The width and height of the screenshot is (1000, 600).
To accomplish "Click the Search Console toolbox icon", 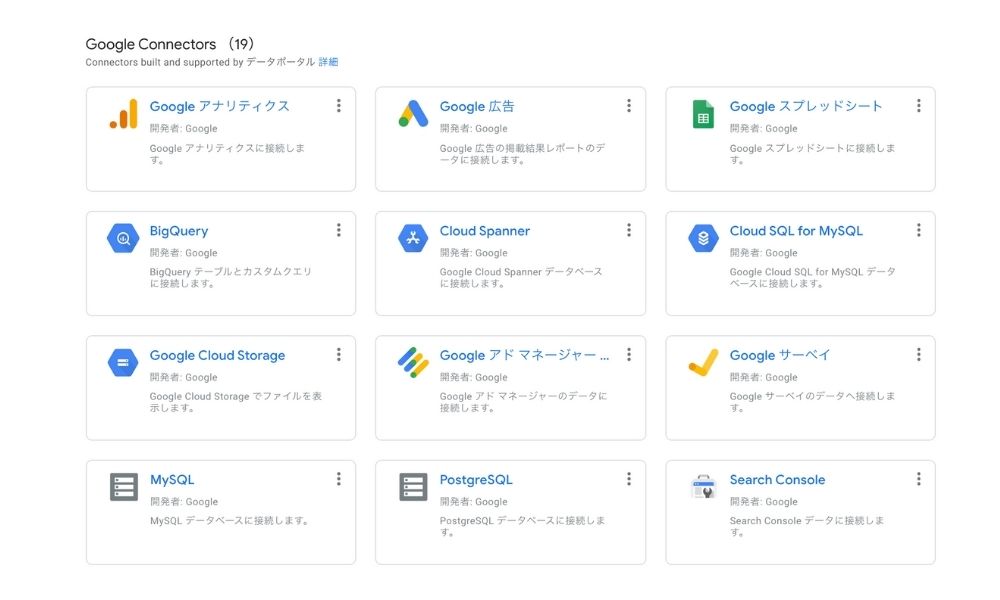I will 703,487.
